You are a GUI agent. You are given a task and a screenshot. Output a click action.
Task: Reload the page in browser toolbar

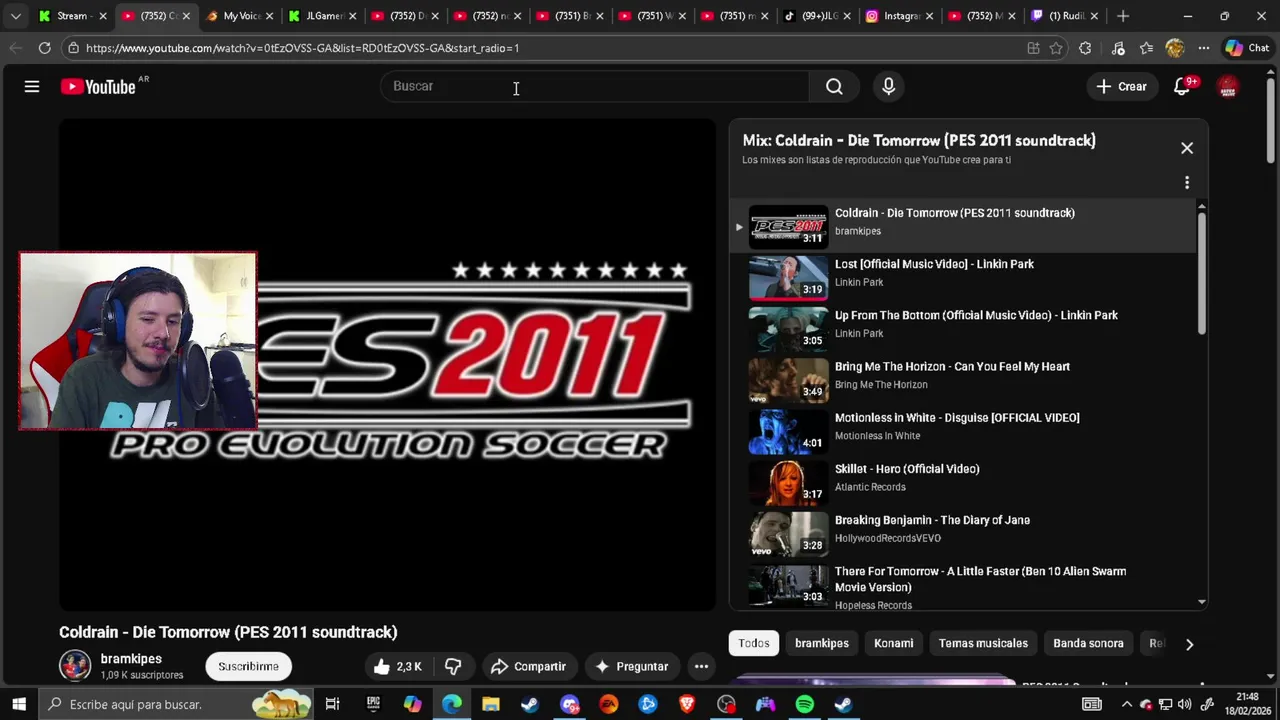click(44, 48)
